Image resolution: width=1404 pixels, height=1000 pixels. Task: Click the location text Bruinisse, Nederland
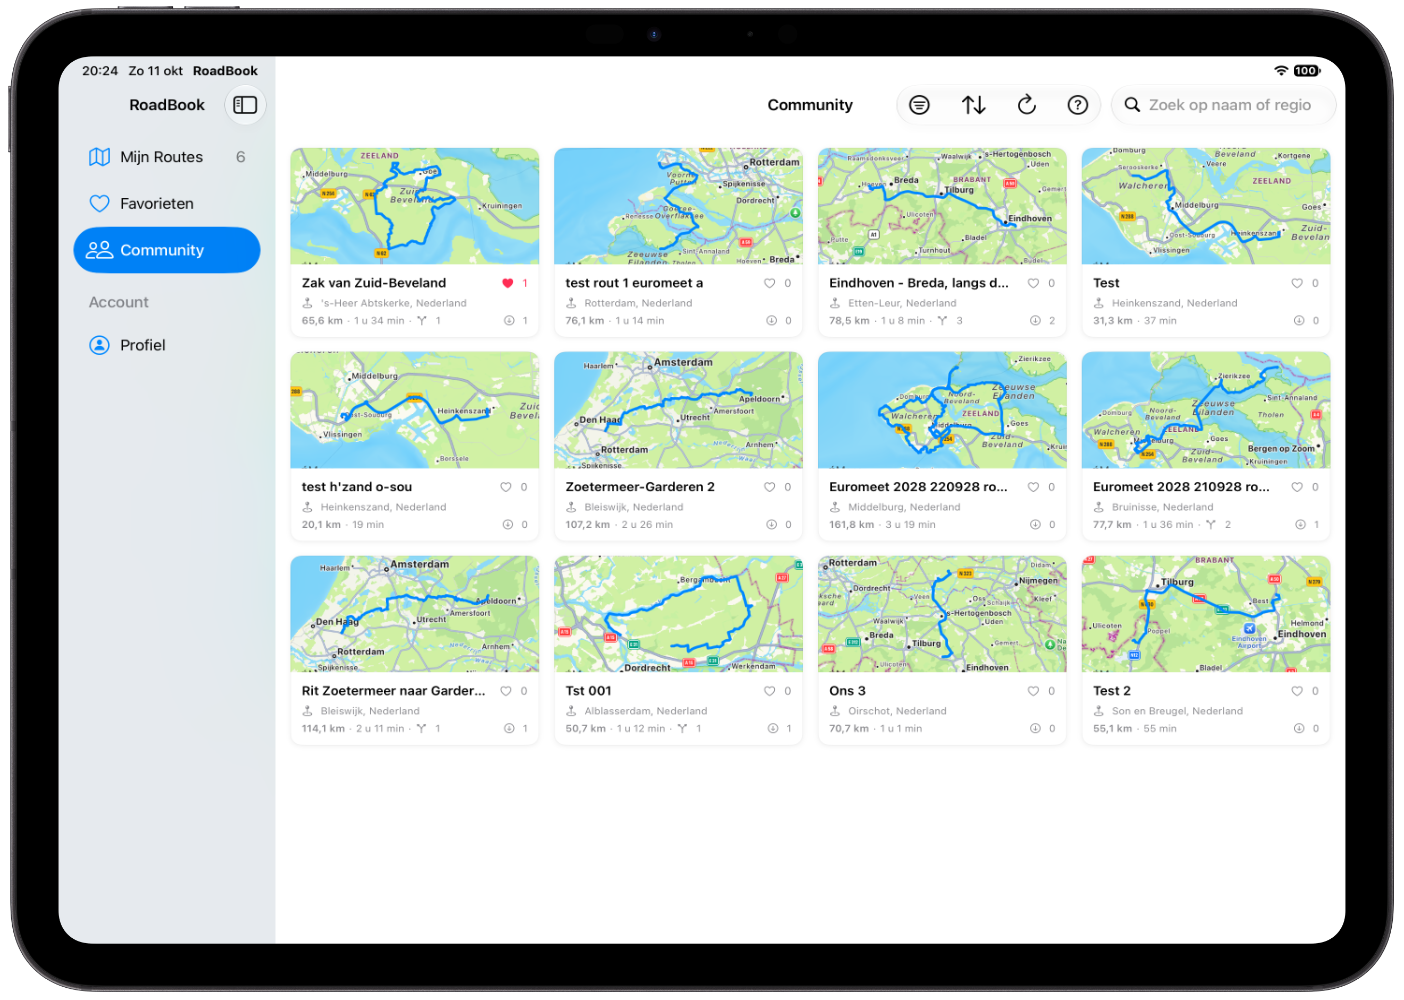point(1162,507)
